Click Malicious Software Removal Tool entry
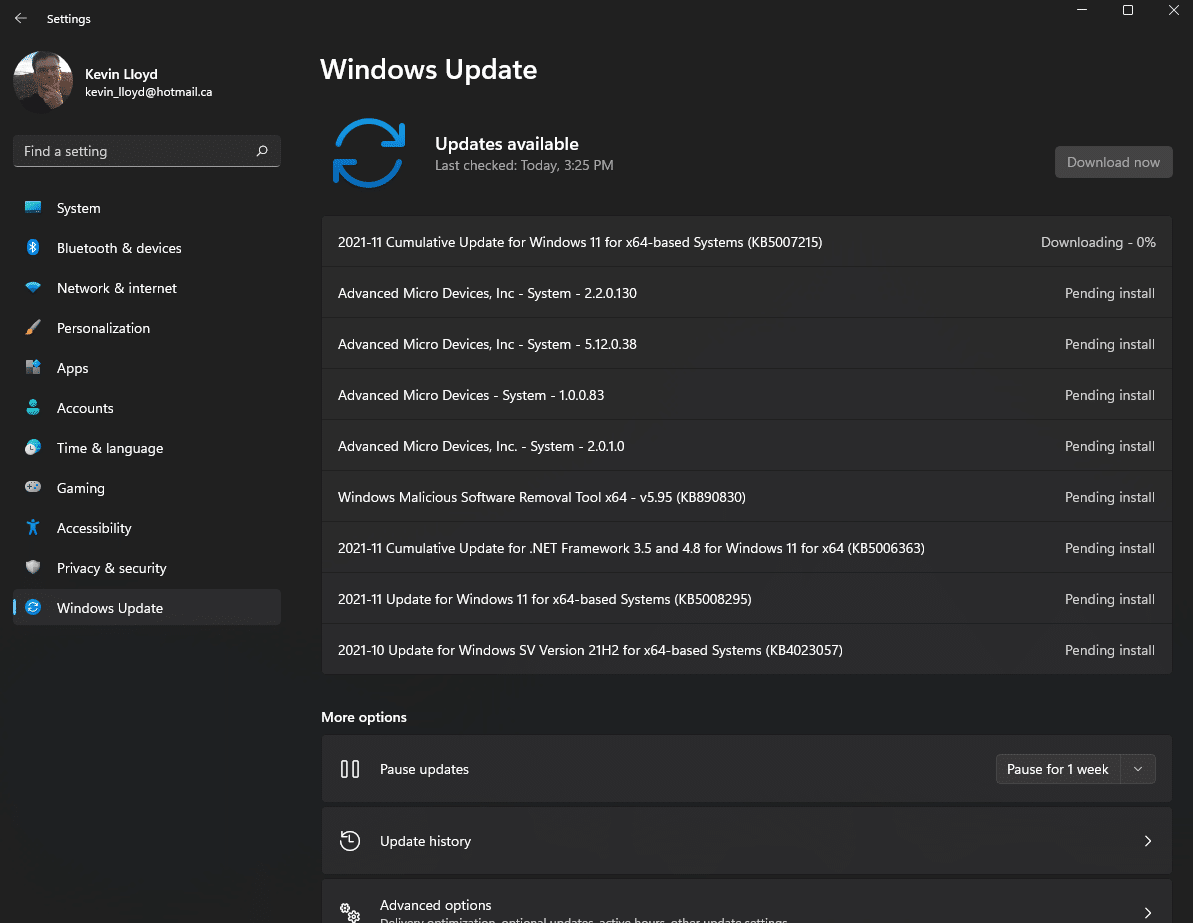This screenshot has width=1193, height=923. (x=746, y=497)
